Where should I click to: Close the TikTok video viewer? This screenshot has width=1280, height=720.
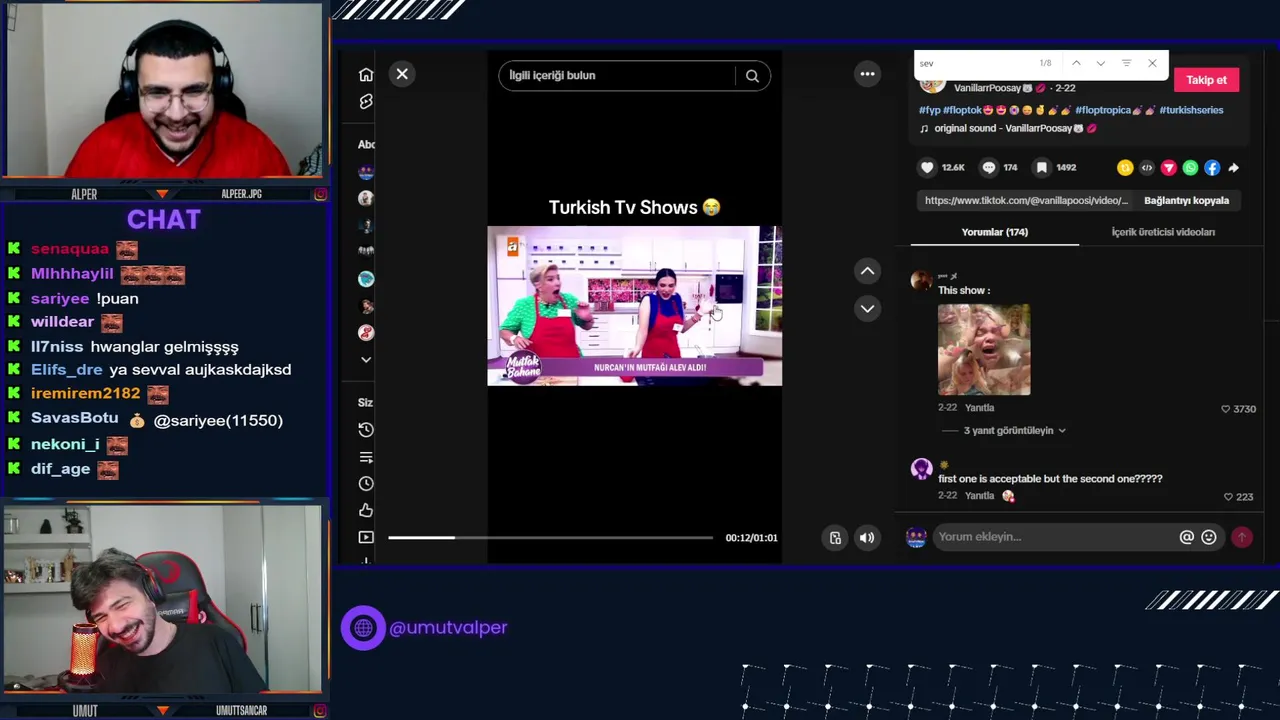402,74
